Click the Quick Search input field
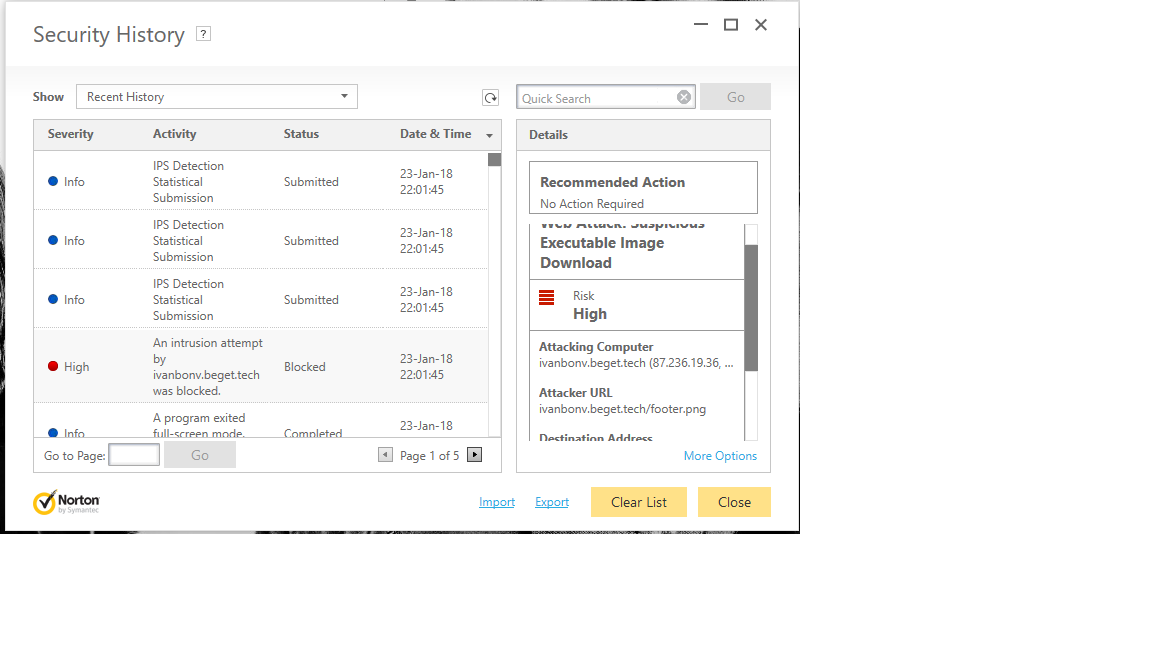Screen dimensions: 1152x648 pyautogui.click(x=597, y=98)
